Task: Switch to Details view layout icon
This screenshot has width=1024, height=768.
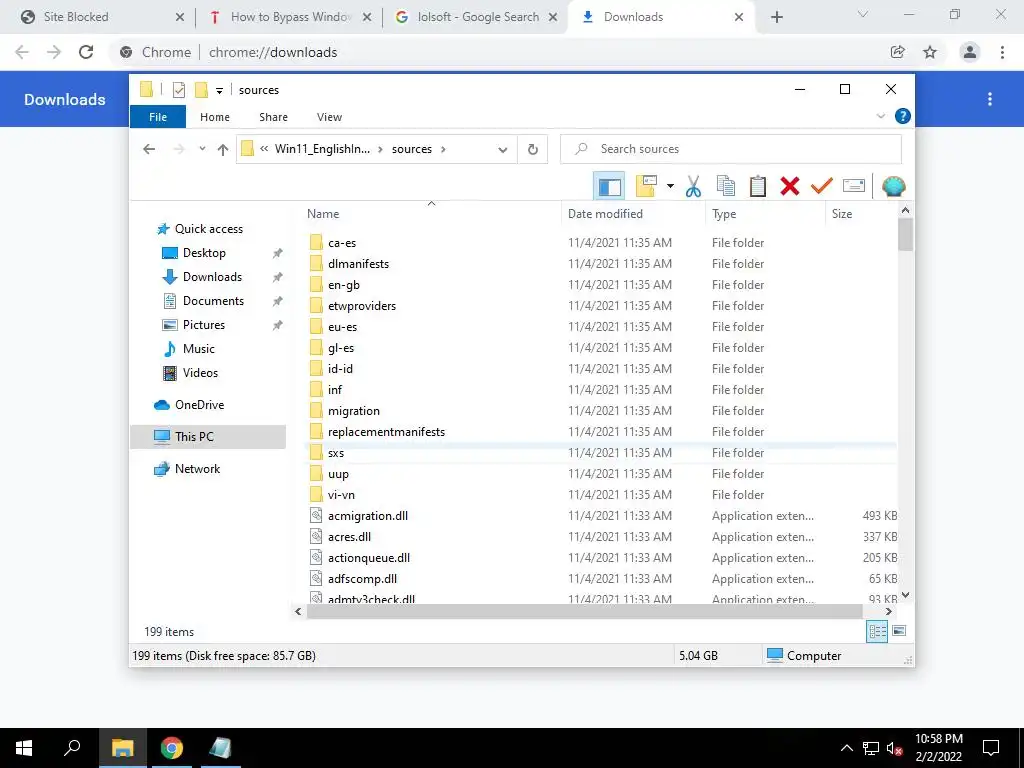Action: [x=877, y=631]
